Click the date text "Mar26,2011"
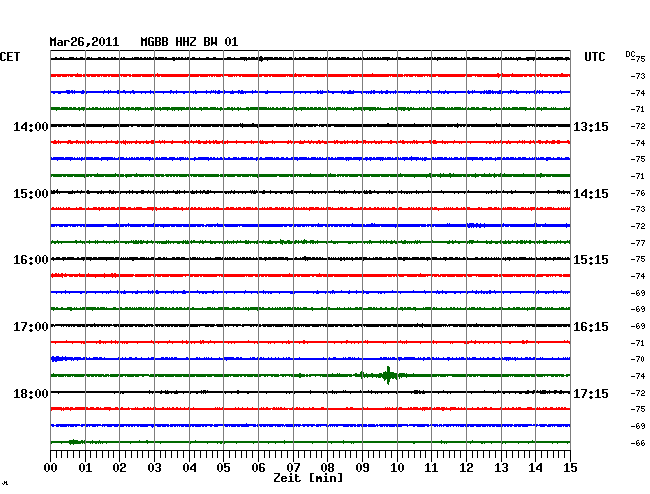This screenshot has height=494, width=650. pyautogui.click(x=84, y=42)
